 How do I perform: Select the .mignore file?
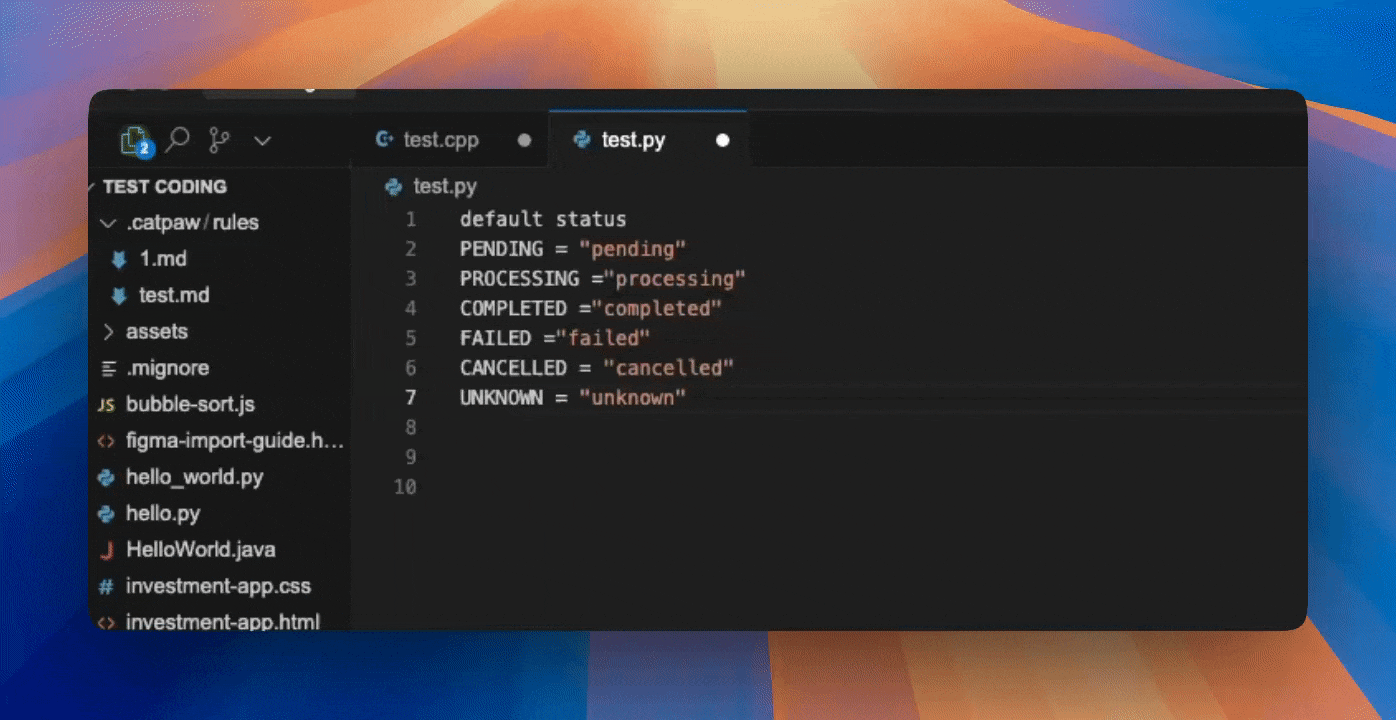[x=167, y=368]
